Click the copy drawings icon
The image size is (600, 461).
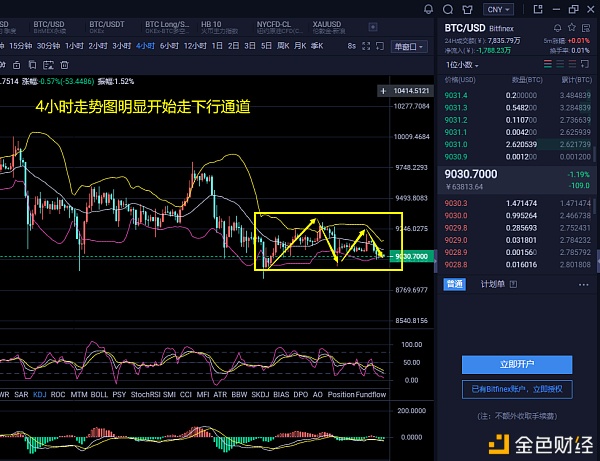(33, 65)
